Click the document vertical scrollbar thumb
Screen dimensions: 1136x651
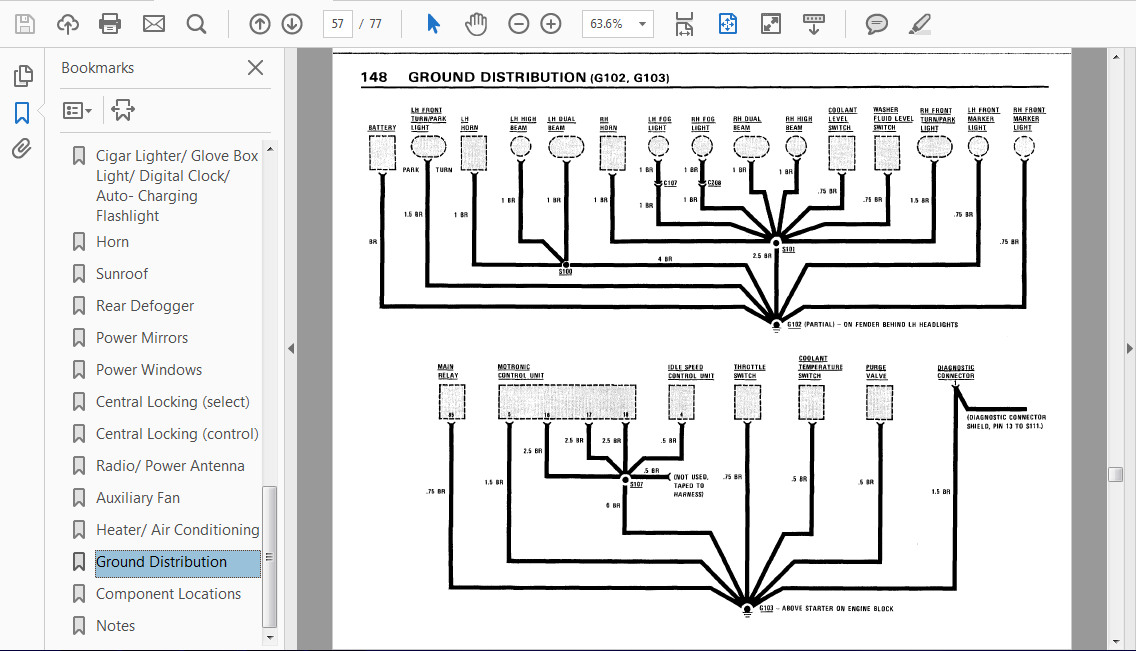click(x=1116, y=475)
